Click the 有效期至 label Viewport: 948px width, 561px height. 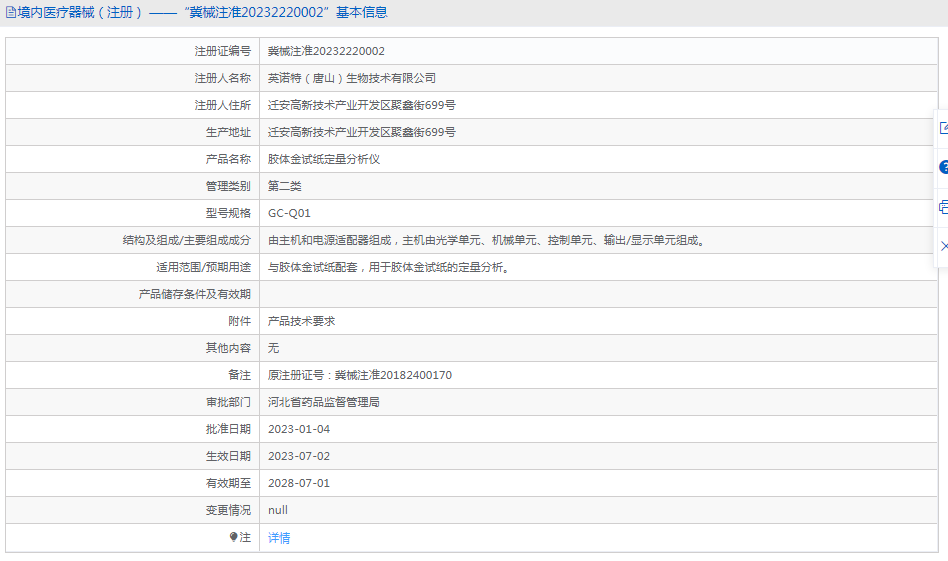pos(228,483)
